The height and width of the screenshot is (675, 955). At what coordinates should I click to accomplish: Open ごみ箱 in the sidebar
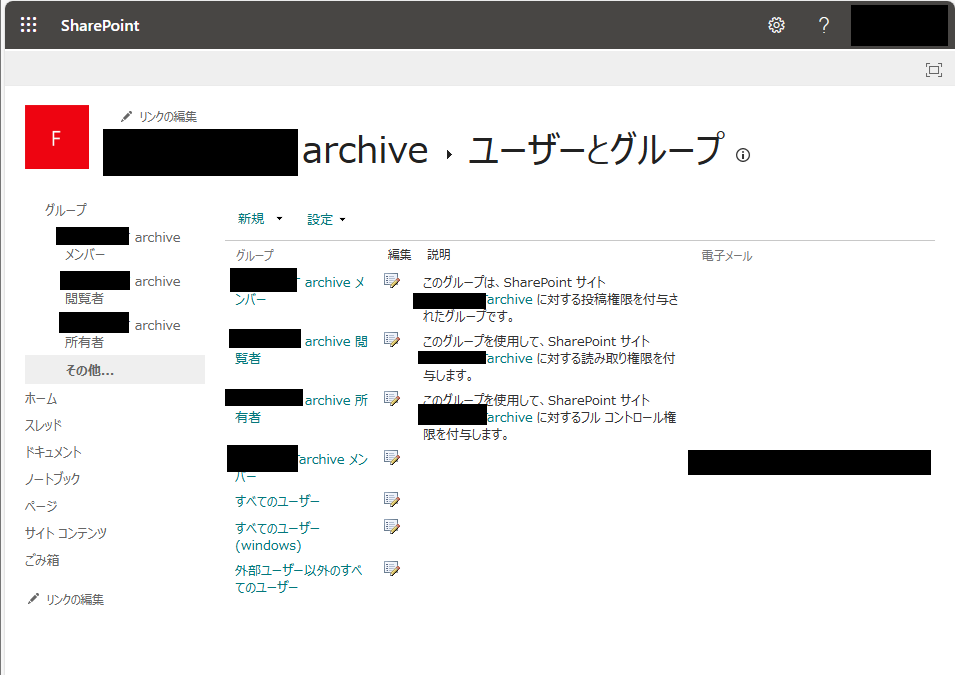tap(42, 560)
